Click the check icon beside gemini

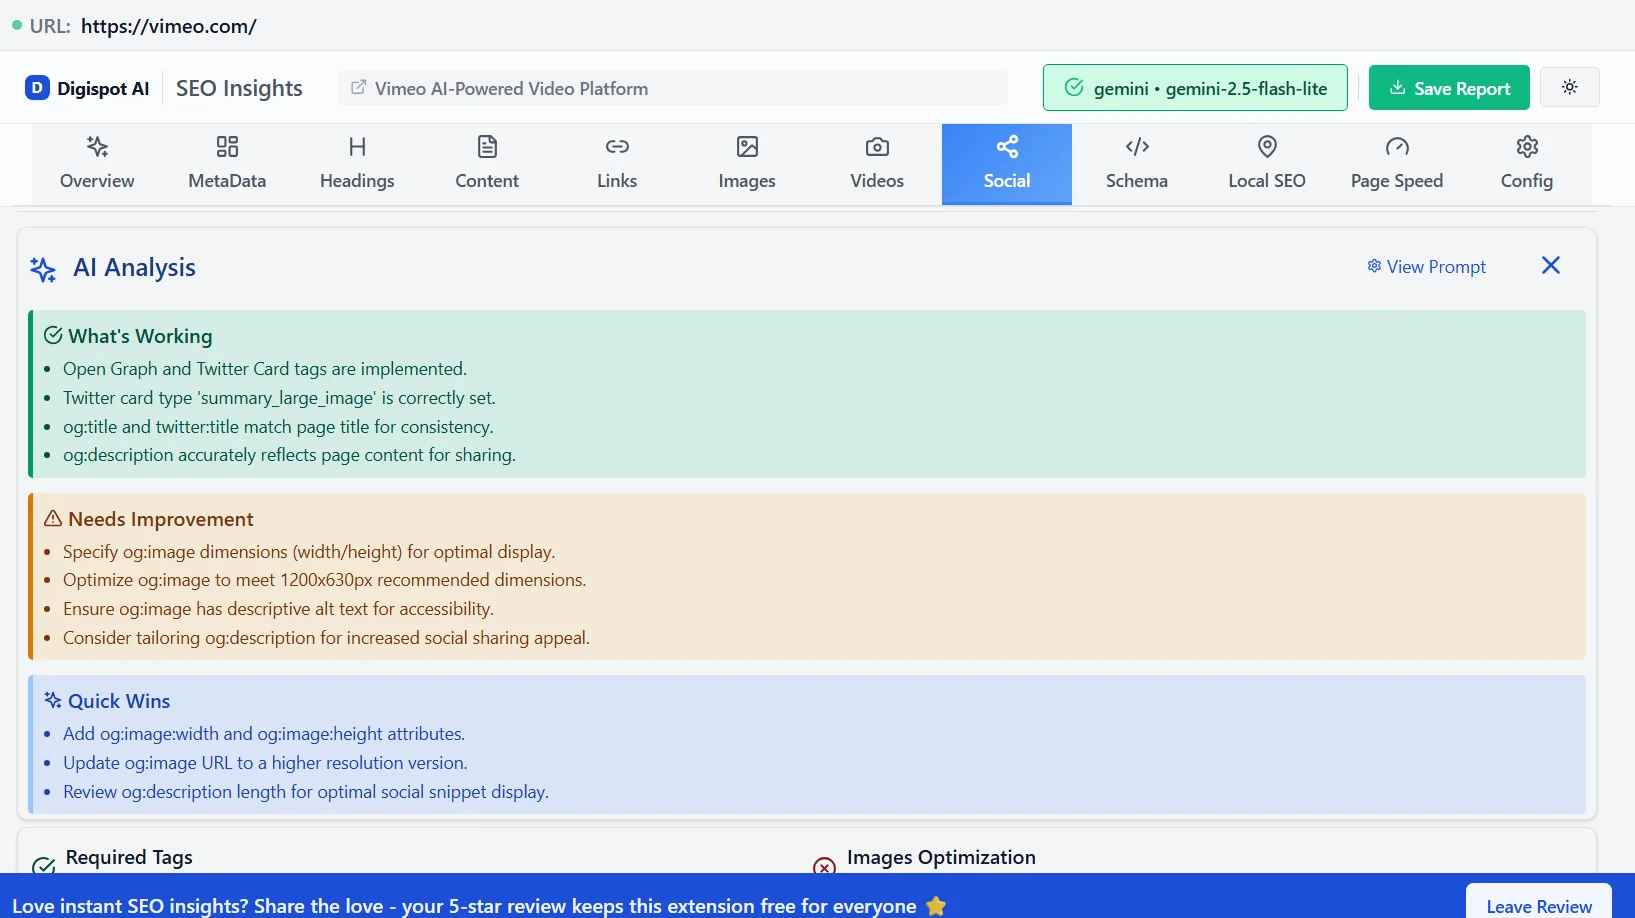click(x=1074, y=87)
